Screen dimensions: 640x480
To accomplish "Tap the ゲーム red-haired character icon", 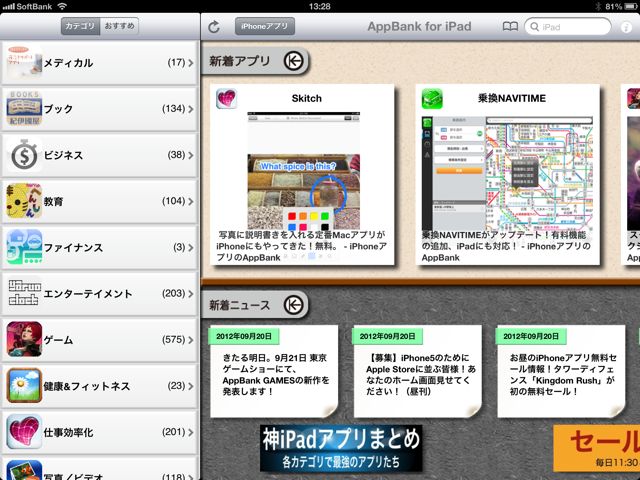I will pyautogui.click(x=24, y=339).
